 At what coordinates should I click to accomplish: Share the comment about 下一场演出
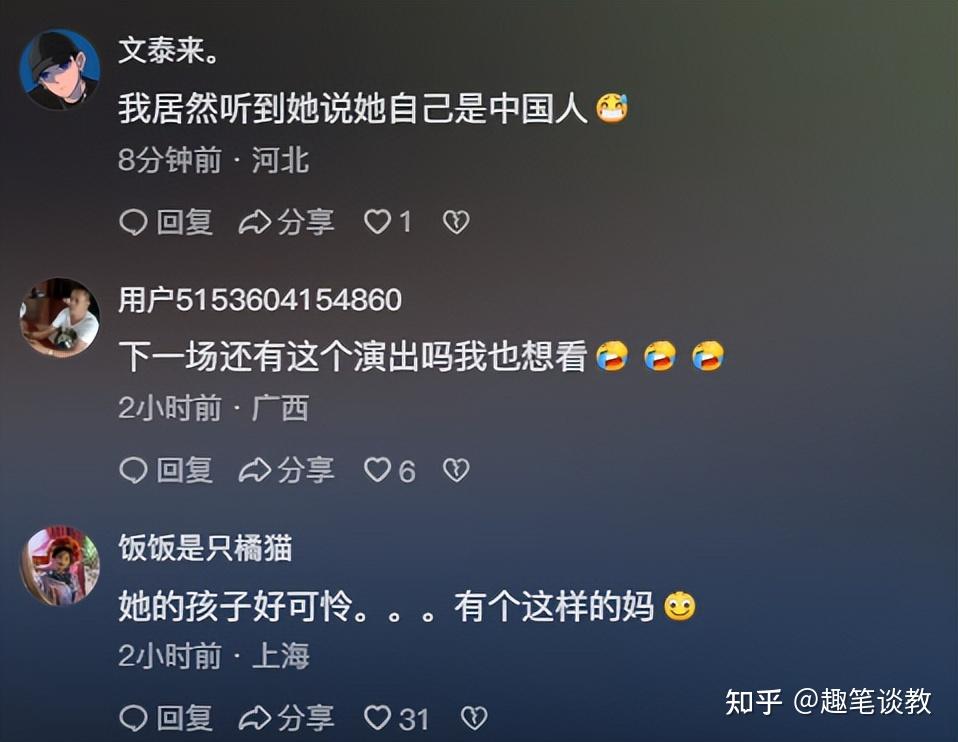coord(287,471)
